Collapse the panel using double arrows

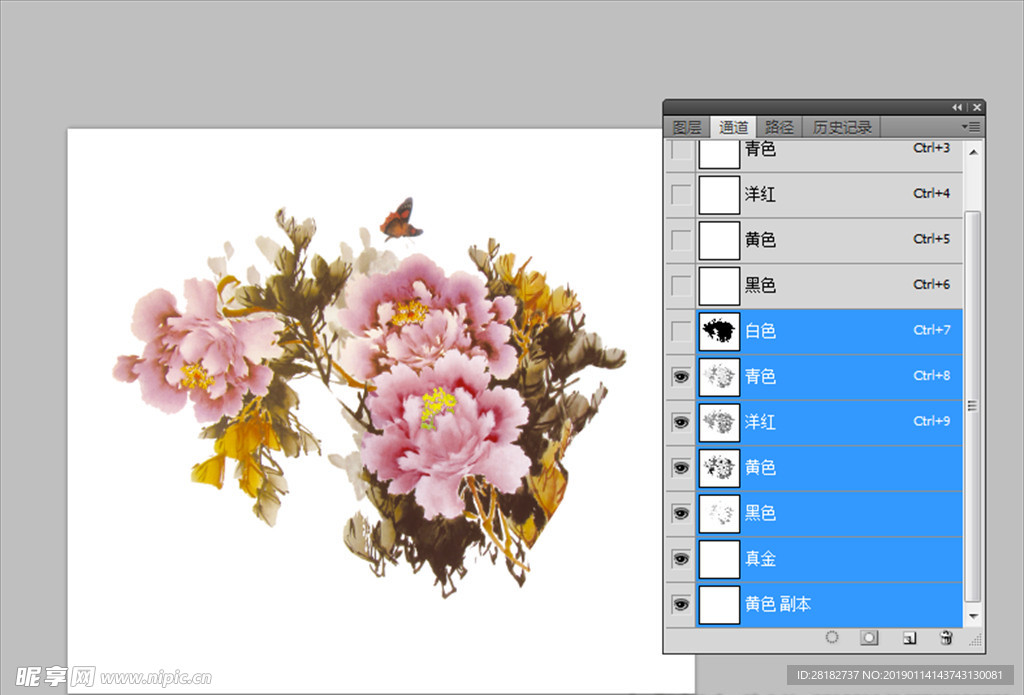click(x=957, y=107)
